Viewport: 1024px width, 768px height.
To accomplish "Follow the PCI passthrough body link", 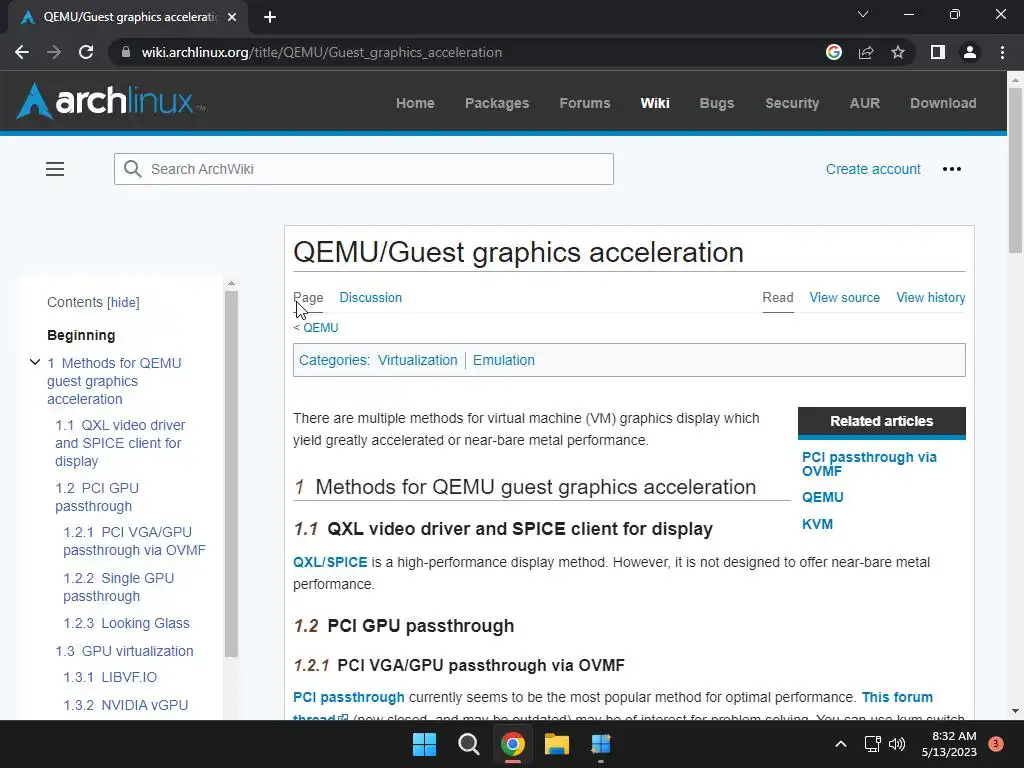I will (349, 697).
